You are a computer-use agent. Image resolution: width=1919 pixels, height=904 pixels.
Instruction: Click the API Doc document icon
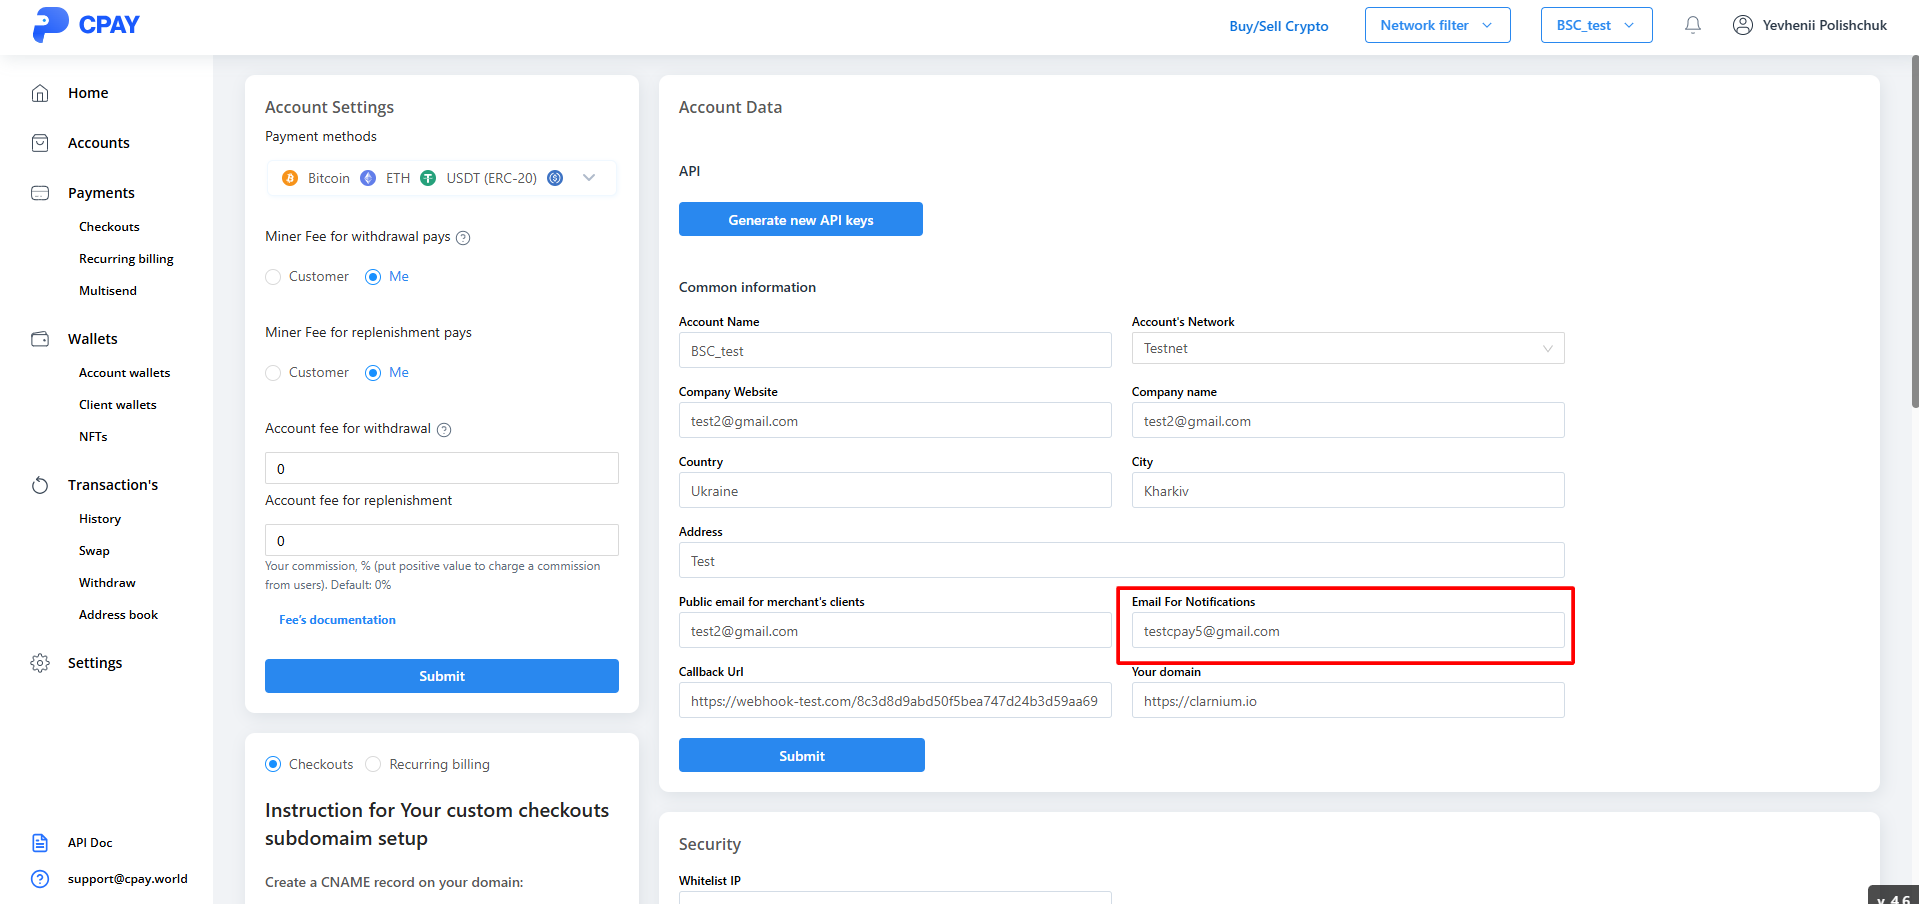40,843
